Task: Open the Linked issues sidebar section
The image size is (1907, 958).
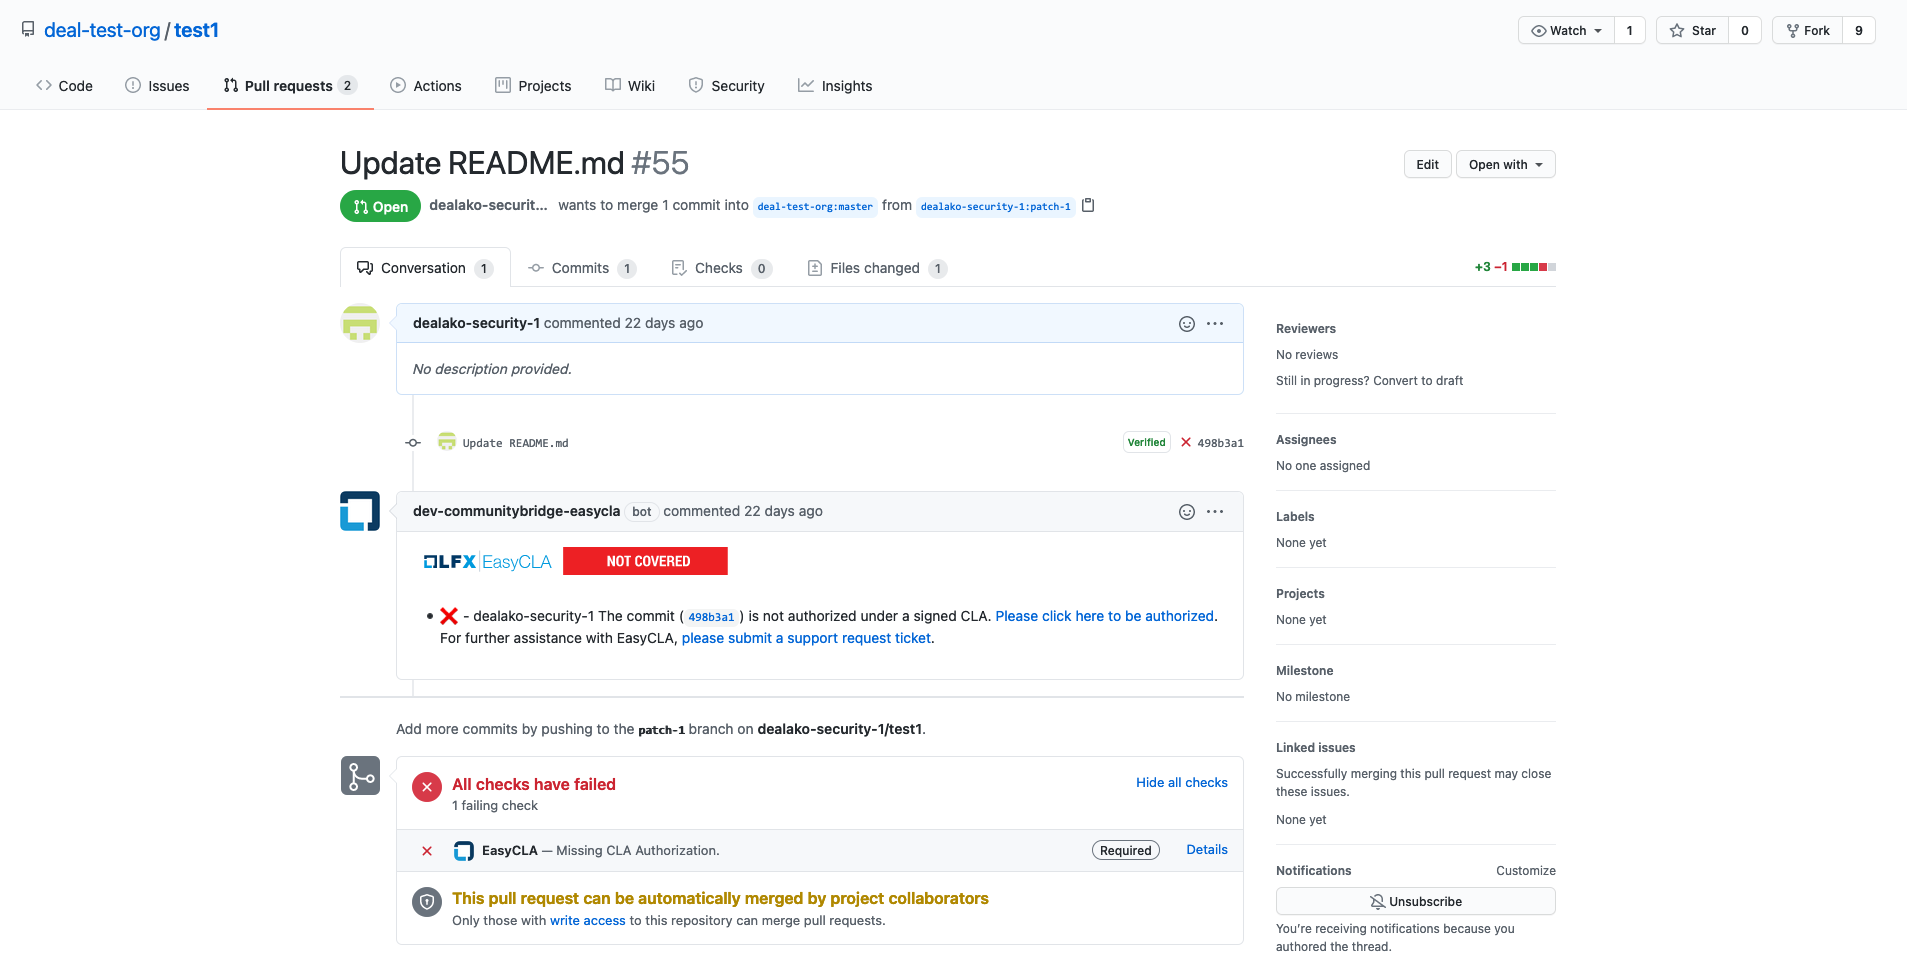Action: click(x=1315, y=747)
